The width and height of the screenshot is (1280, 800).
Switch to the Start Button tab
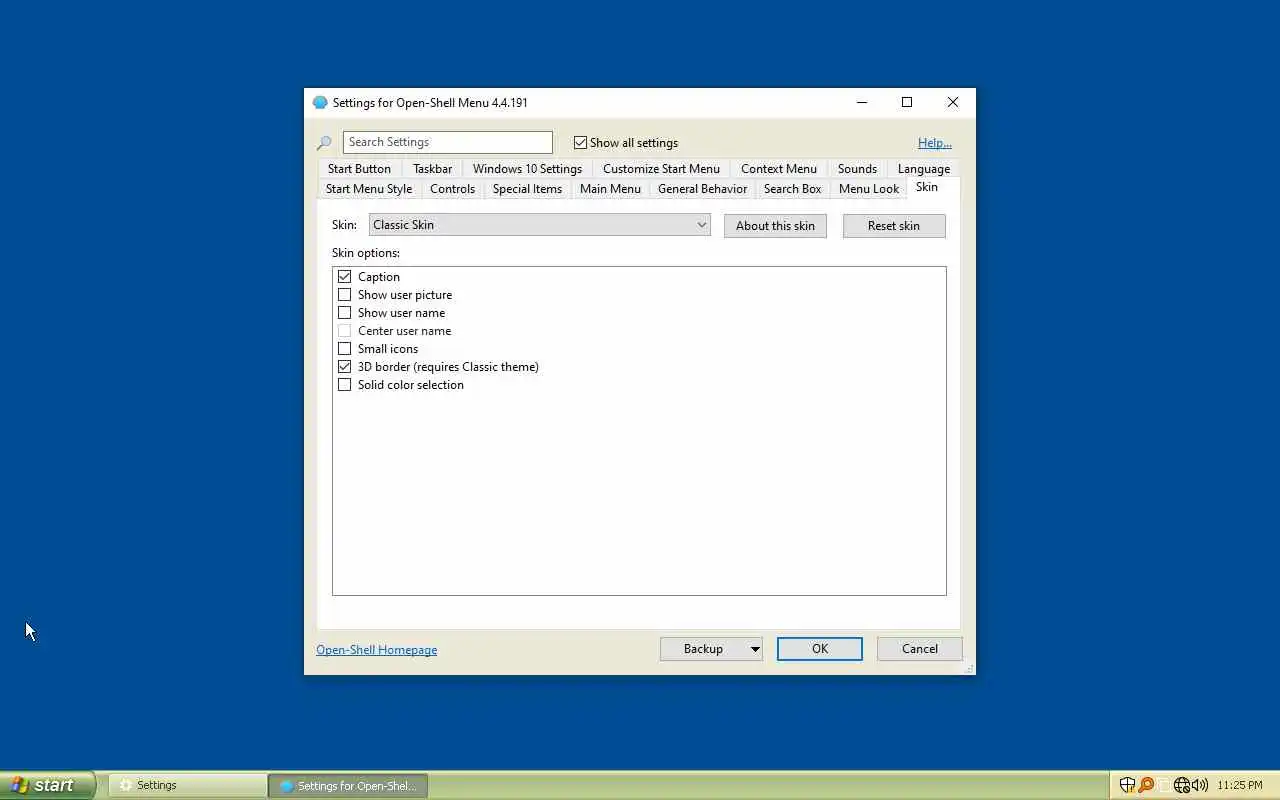point(359,168)
